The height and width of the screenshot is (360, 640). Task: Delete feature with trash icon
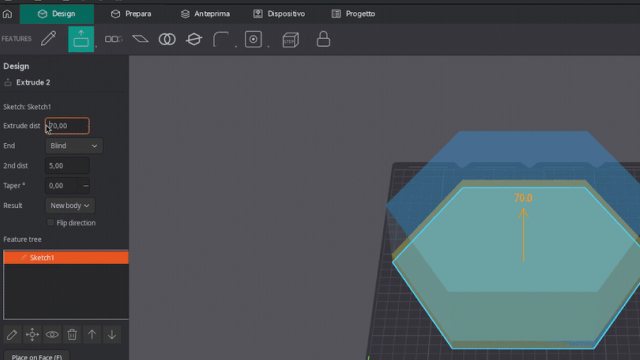pyautogui.click(x=72, y=335)
